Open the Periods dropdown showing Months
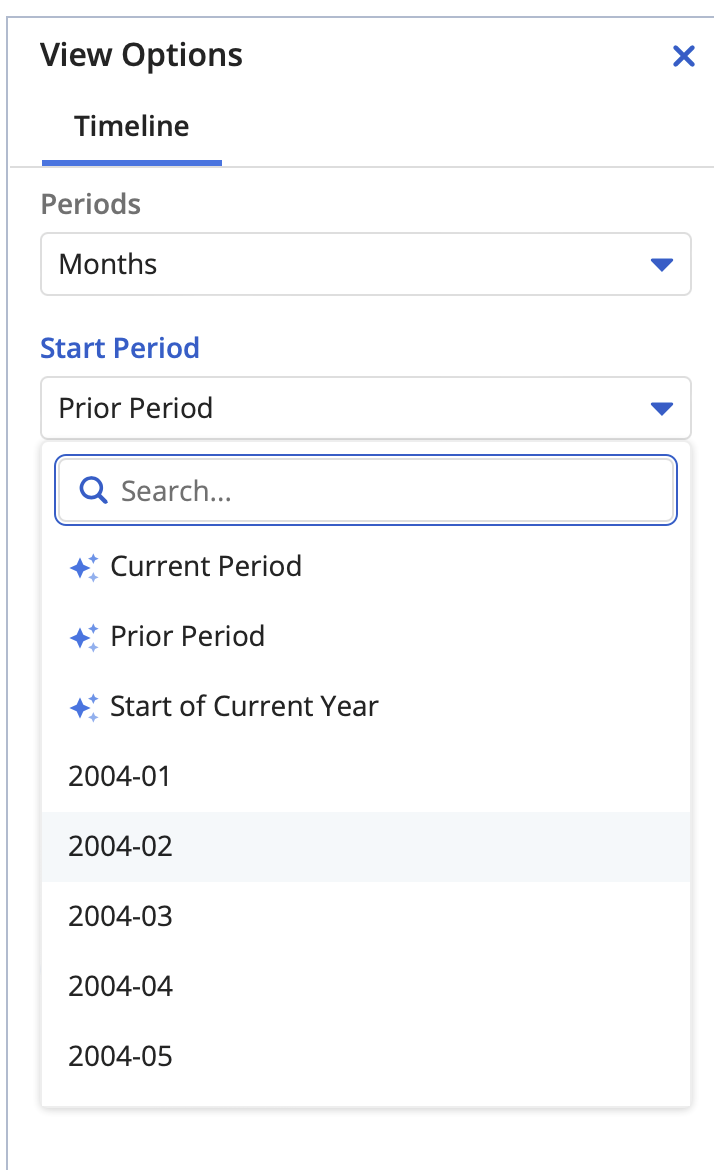This screenshot has width=714, height=1170. pos(365,264)
